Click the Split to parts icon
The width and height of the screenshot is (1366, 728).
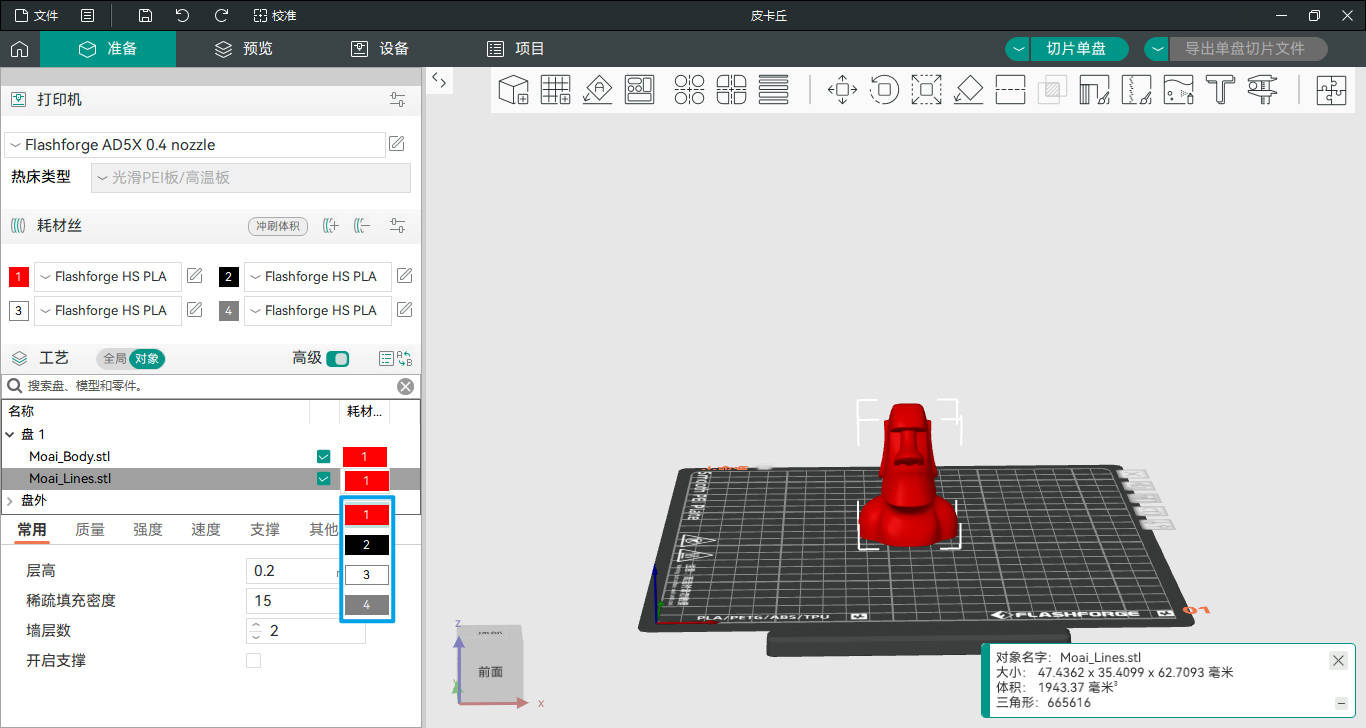click(x=731, y=89)
